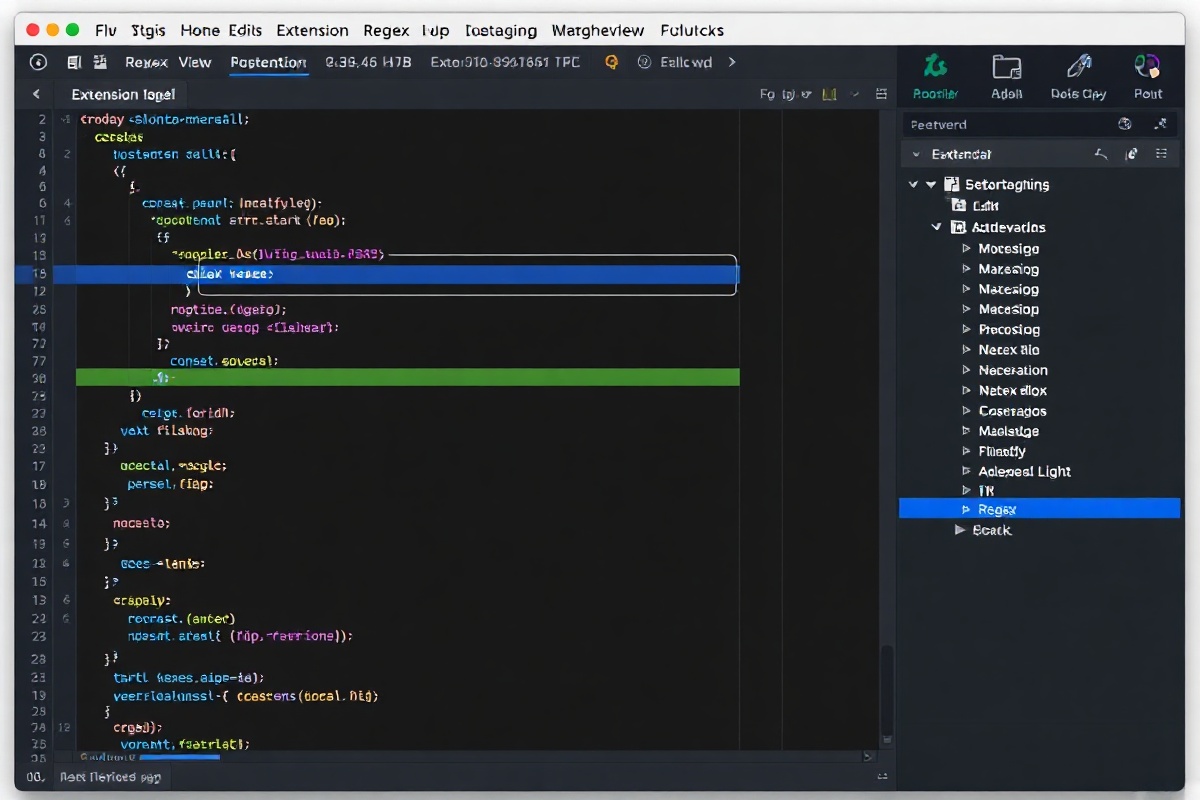This screenshot has height=800, width=1200.
Task: Open the Pout icon in the top right
Action: click(x=1147, y=67)
